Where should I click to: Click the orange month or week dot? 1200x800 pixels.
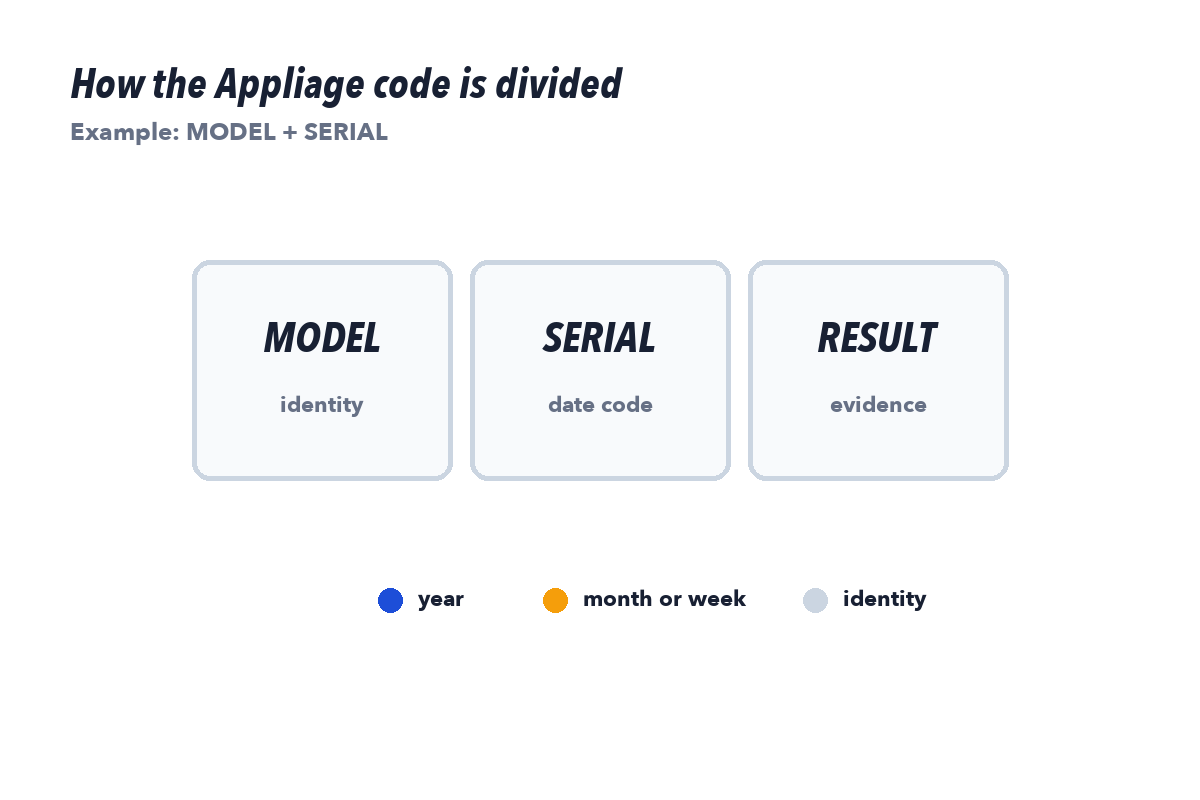tap(555, 600)
